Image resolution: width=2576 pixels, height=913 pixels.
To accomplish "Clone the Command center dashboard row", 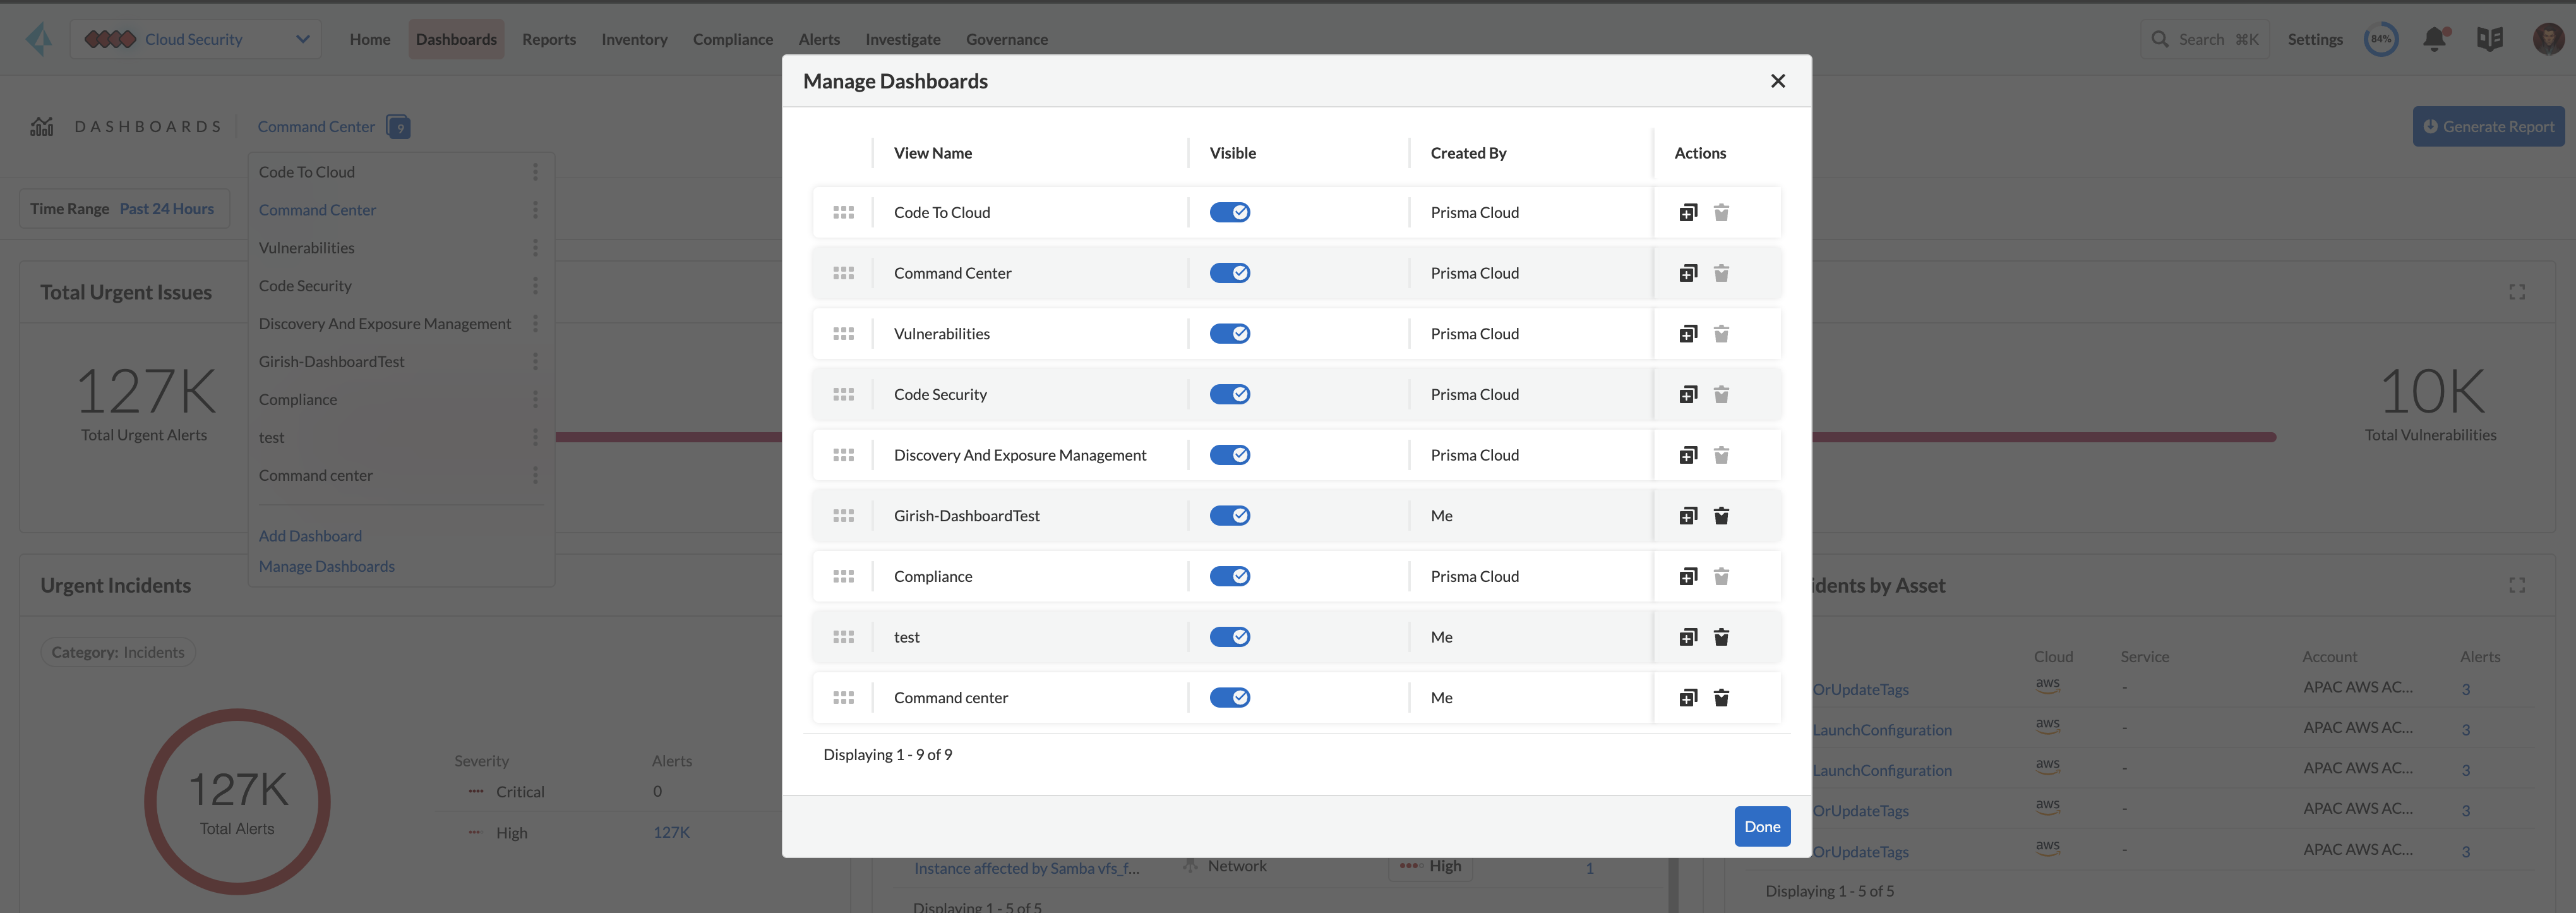I will [1688, 698].
